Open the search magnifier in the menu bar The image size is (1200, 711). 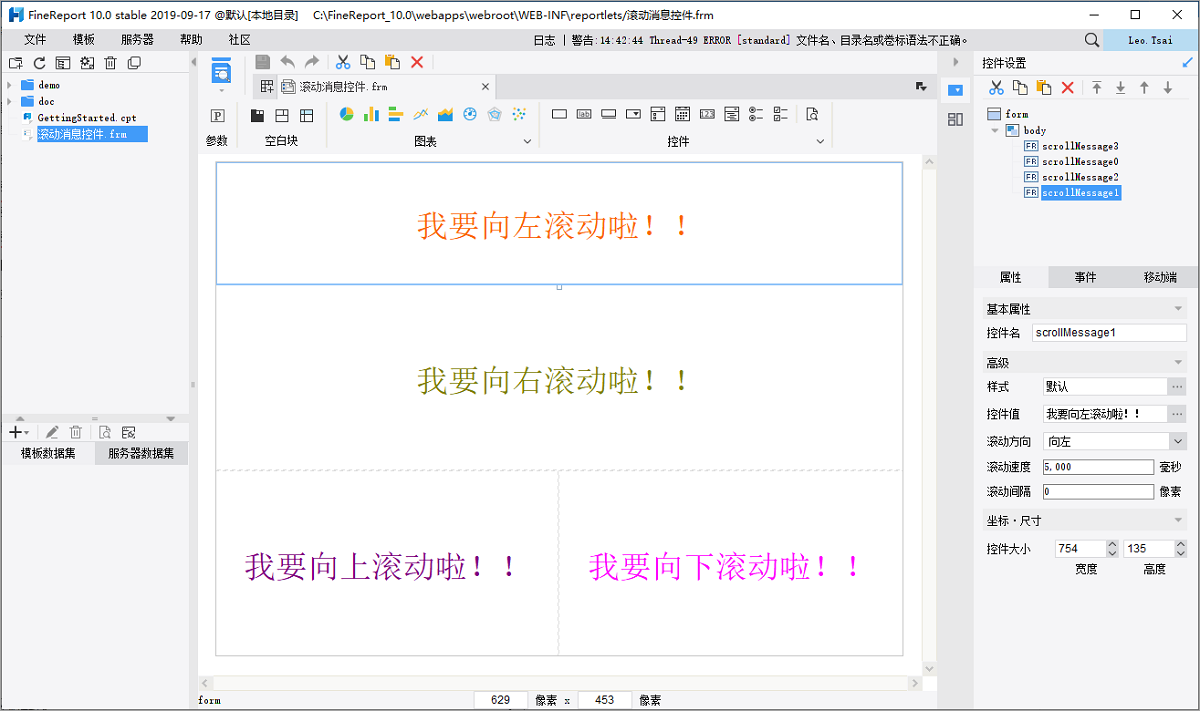point(1092,40)
